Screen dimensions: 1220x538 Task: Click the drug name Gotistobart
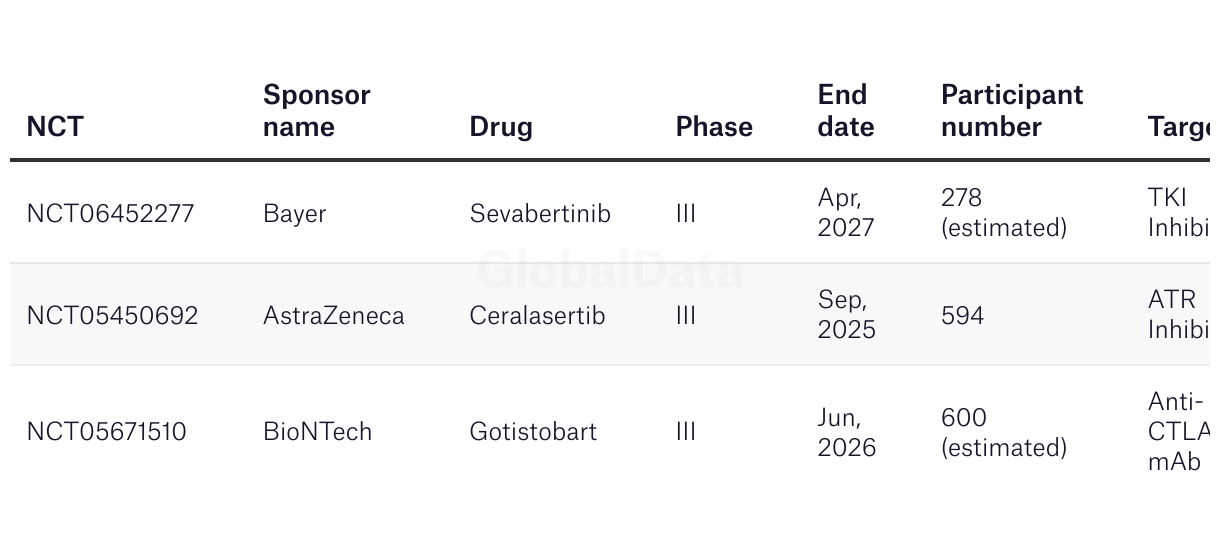coord(533,431)
